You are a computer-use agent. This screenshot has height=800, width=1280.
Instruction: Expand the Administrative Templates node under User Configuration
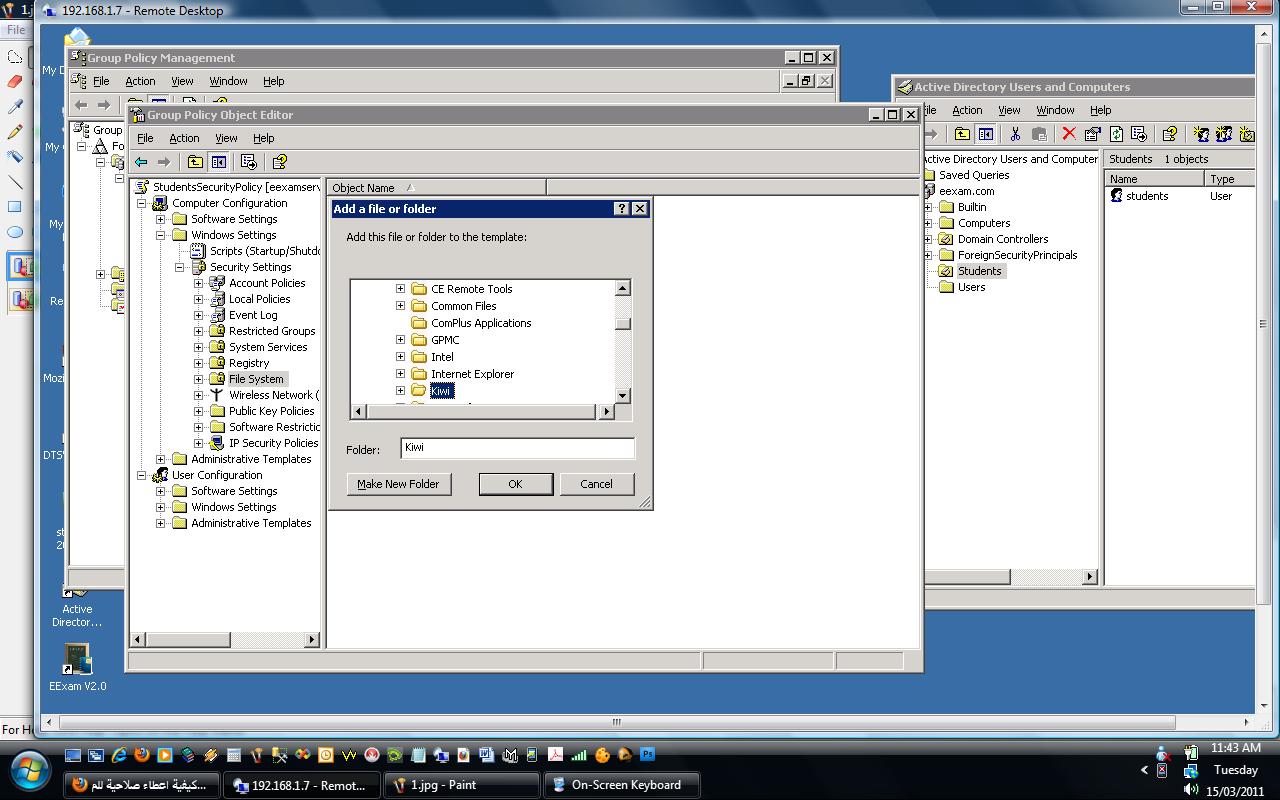(161, 523)
